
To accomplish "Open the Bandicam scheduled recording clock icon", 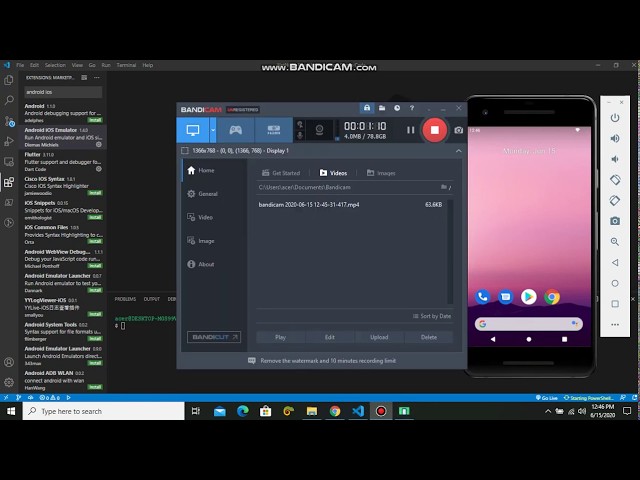I will tap(397, 108).
